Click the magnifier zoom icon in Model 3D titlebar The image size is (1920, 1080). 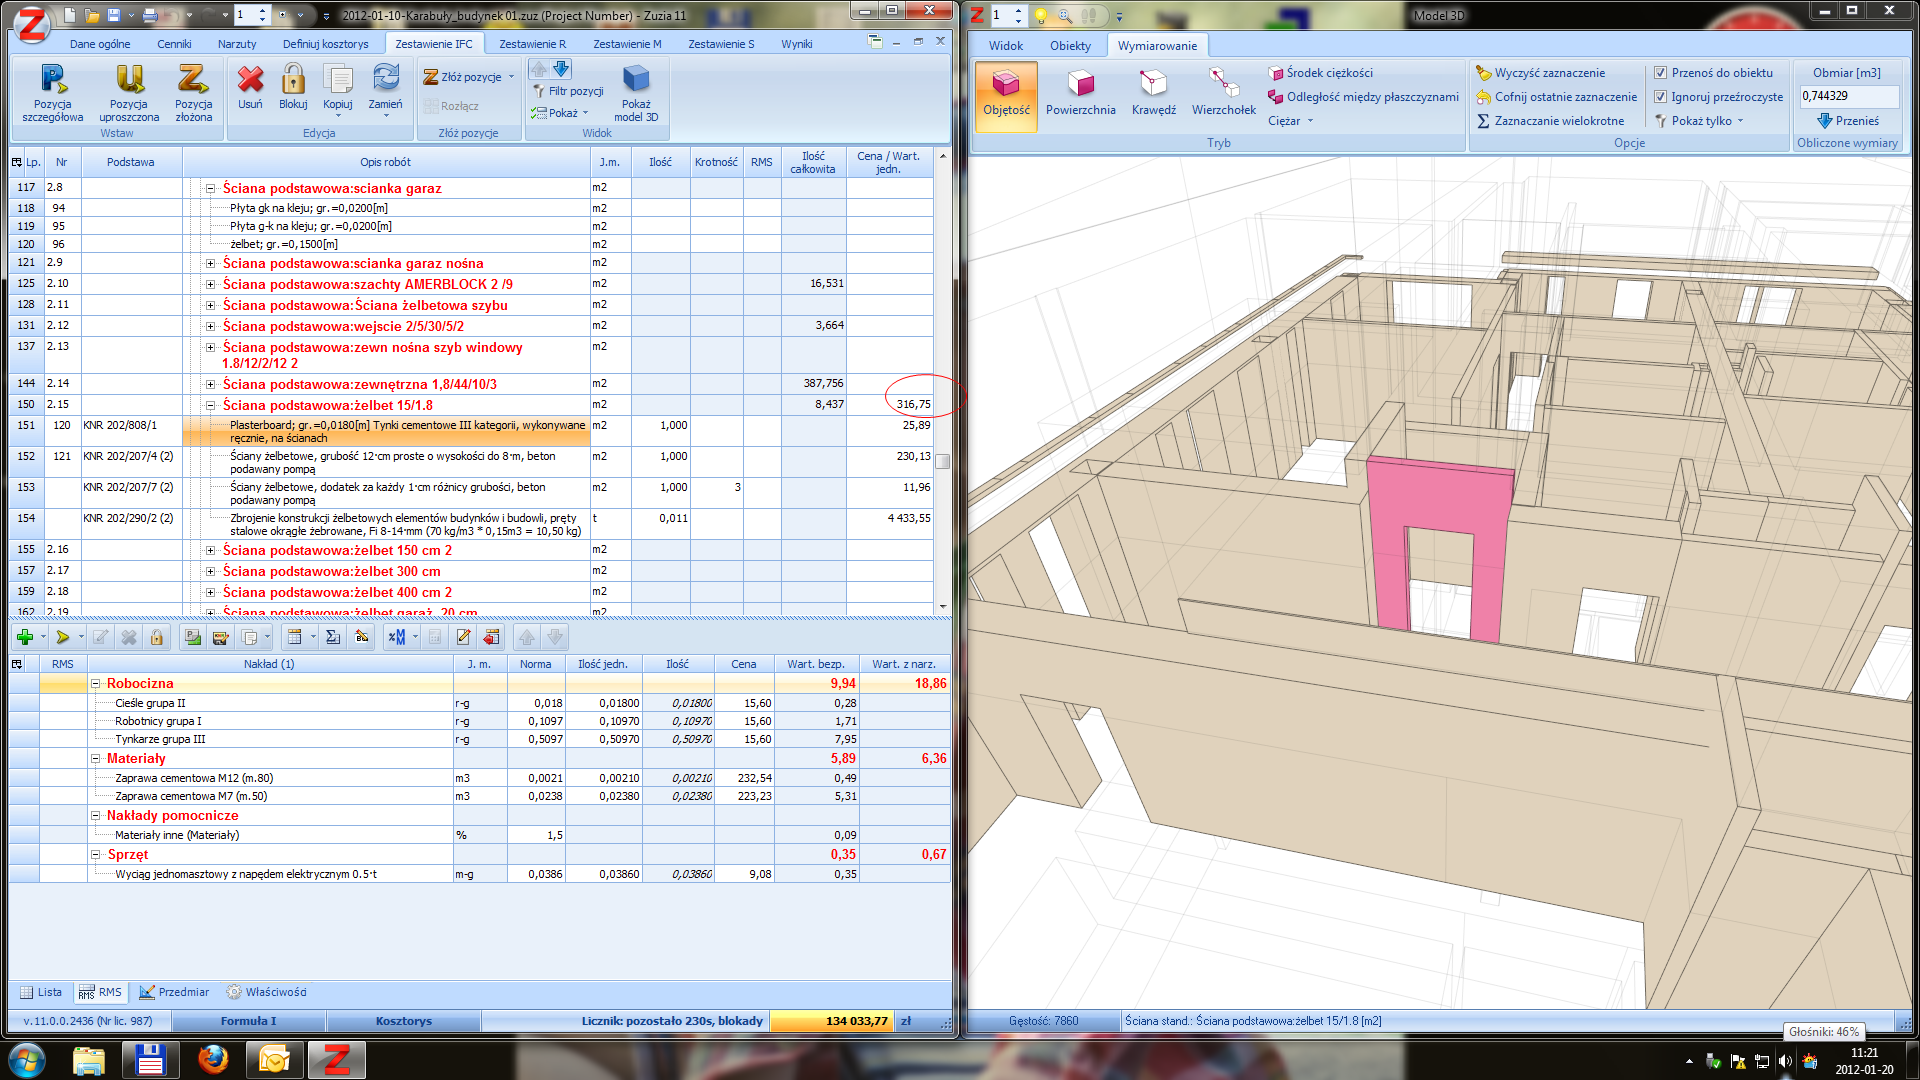pos(1065,16)
